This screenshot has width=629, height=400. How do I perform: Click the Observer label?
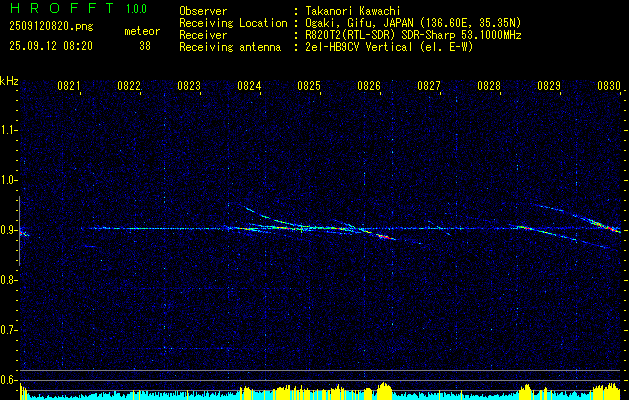click(x=203, y=11)
